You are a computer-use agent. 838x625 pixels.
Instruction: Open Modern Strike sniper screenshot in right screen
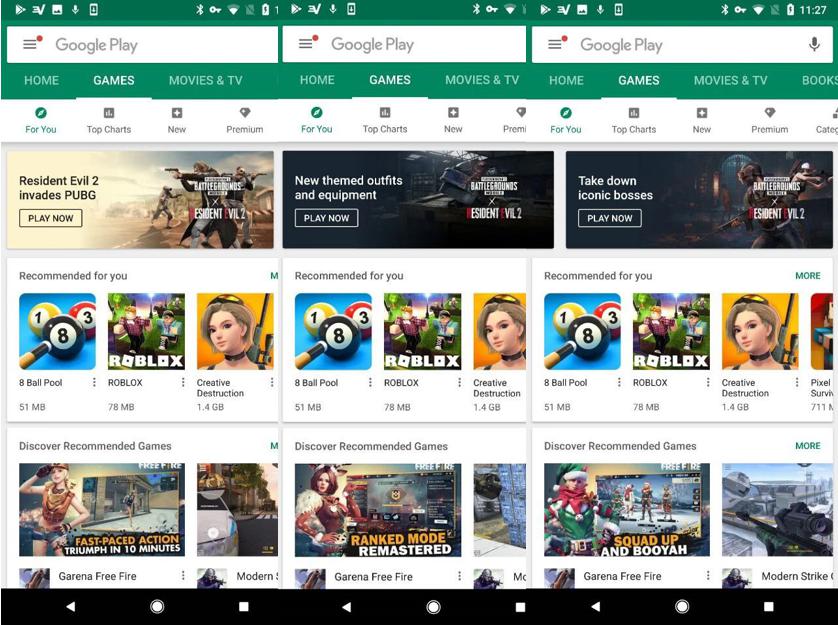pyautogui.click(x=777, y=510)
